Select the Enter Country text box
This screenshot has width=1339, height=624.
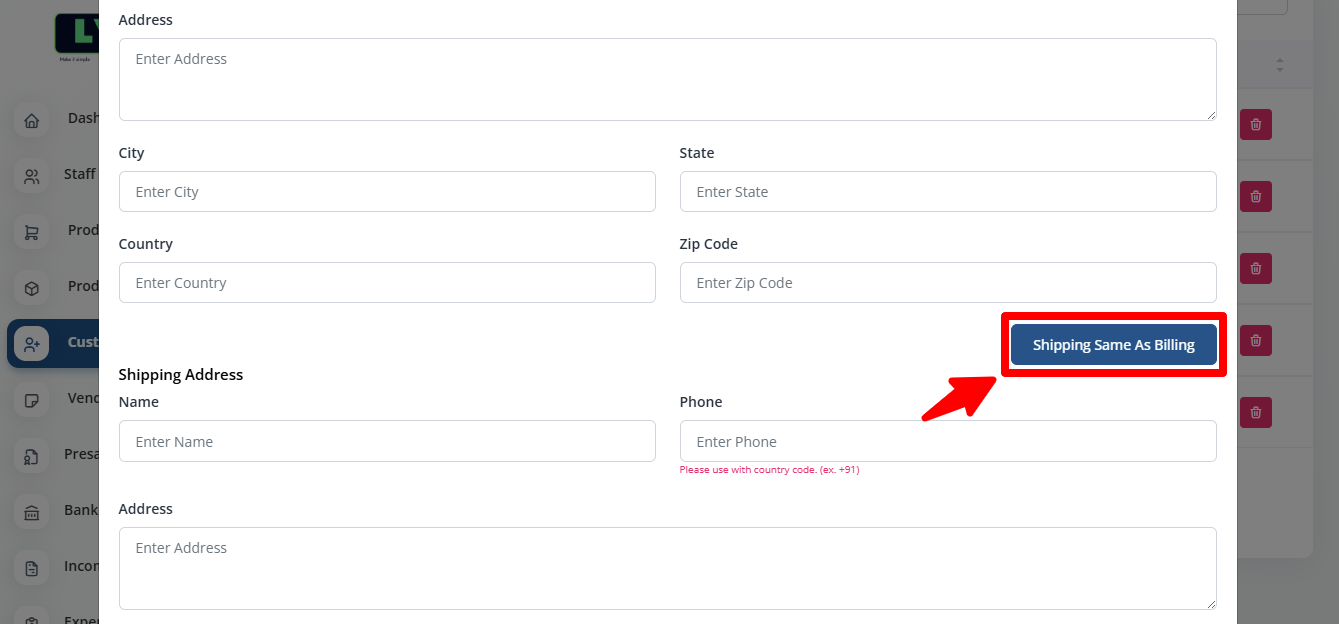point(387,283)
